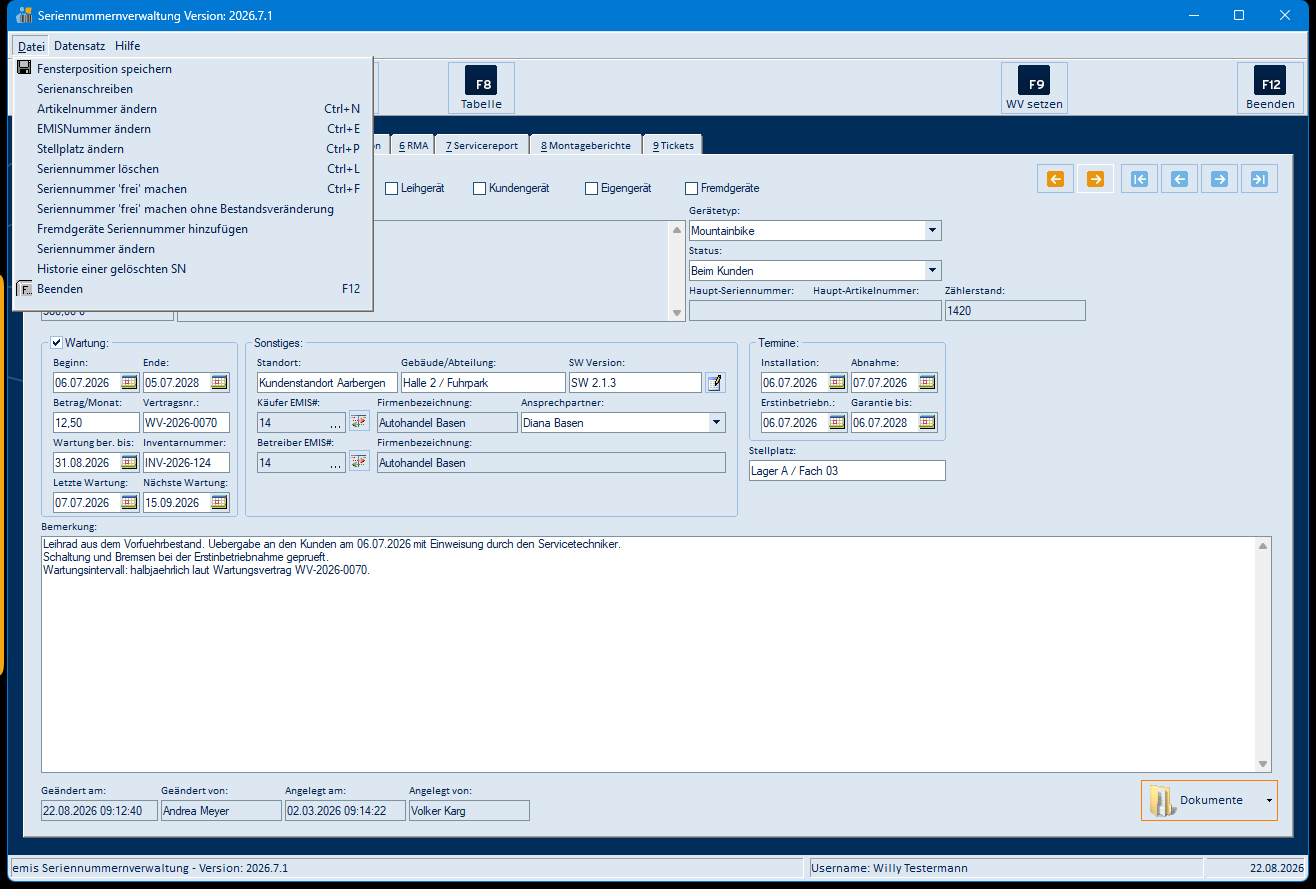Expand the Ansprechpartner dropdown showing Diana Basen
Screen dimensions: 1316x889
tap(716, 422)
